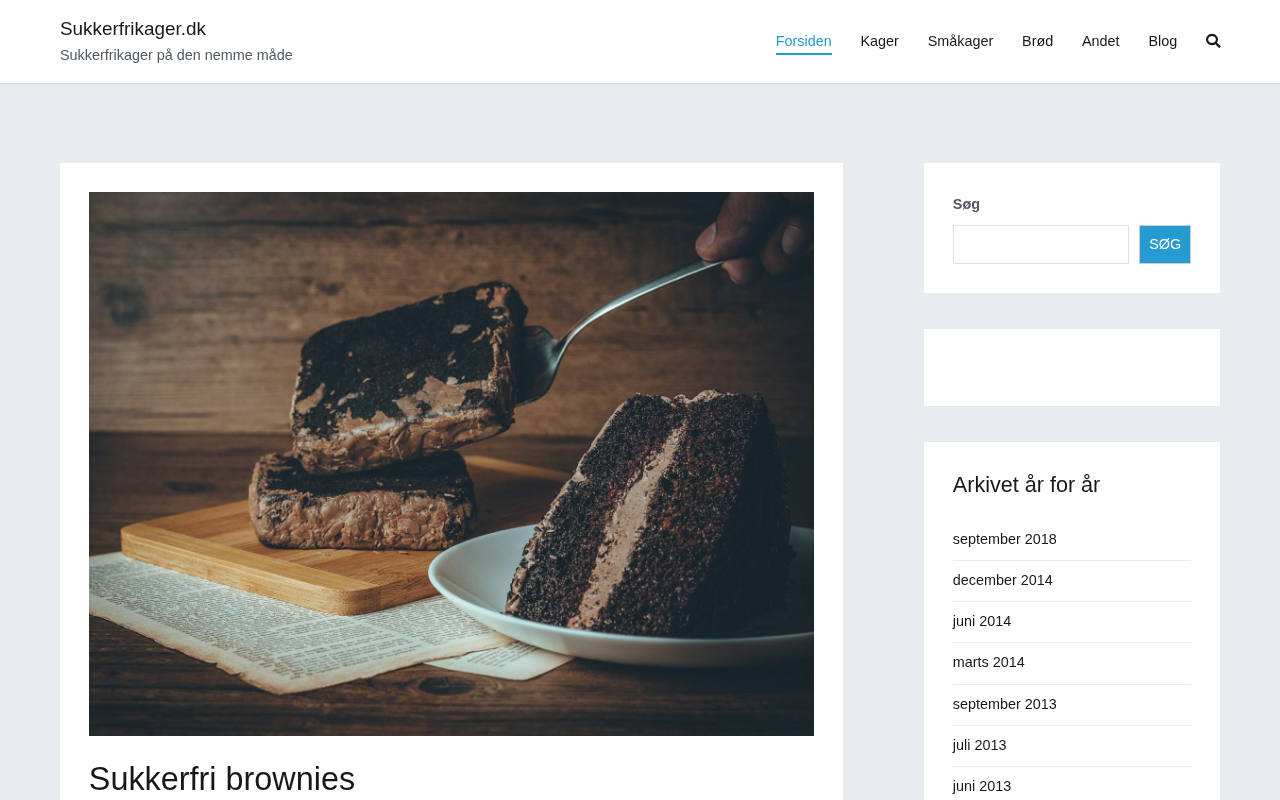Viewport: 1280px width, 800px height.
Task: Open the chocolate cake featured image
Action: tap(451, 464)
